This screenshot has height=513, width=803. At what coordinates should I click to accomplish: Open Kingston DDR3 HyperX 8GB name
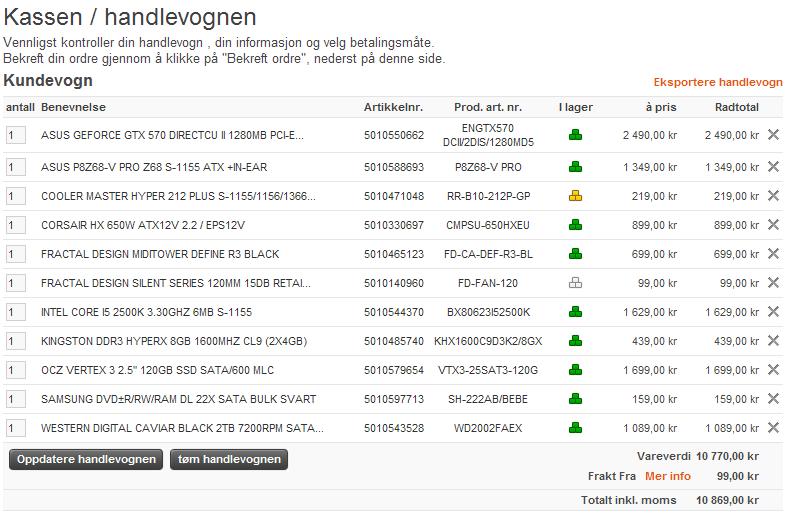pos(174,341)
